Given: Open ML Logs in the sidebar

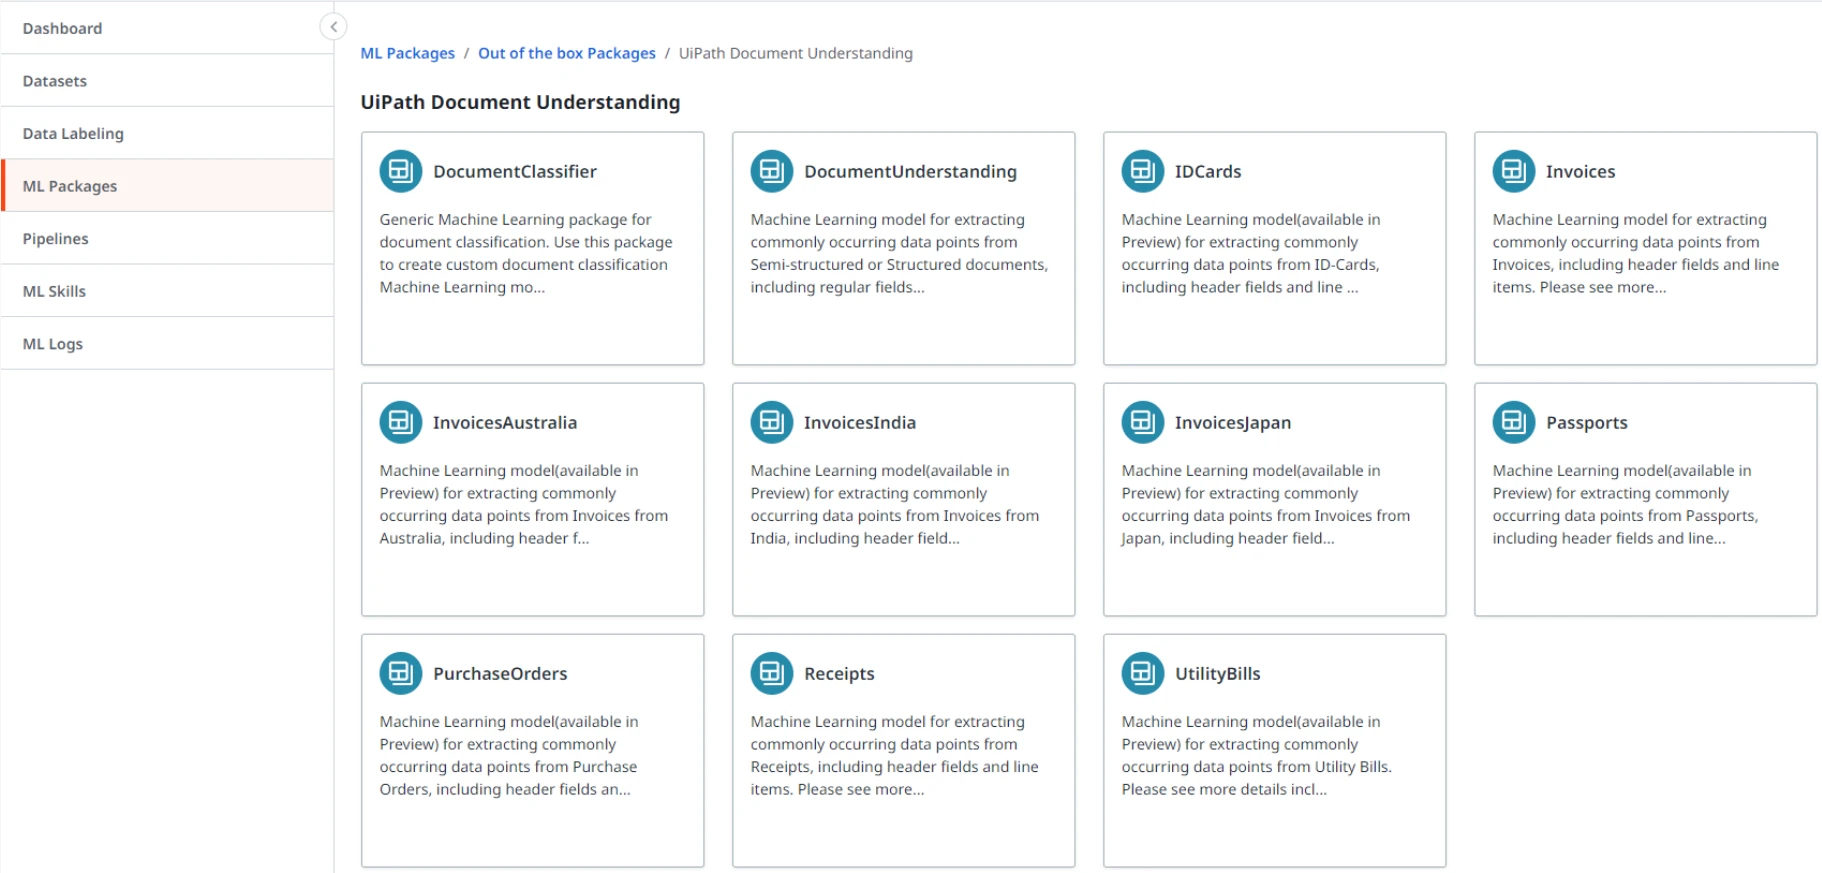Looking at the screenshot, I should point(167,343).
